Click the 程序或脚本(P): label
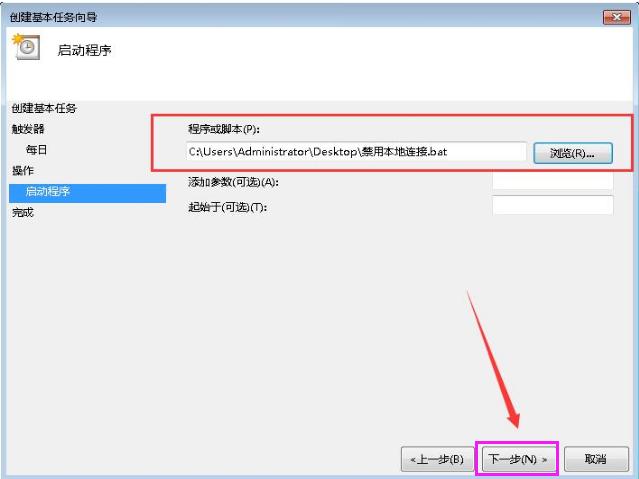 pos(224,129)
